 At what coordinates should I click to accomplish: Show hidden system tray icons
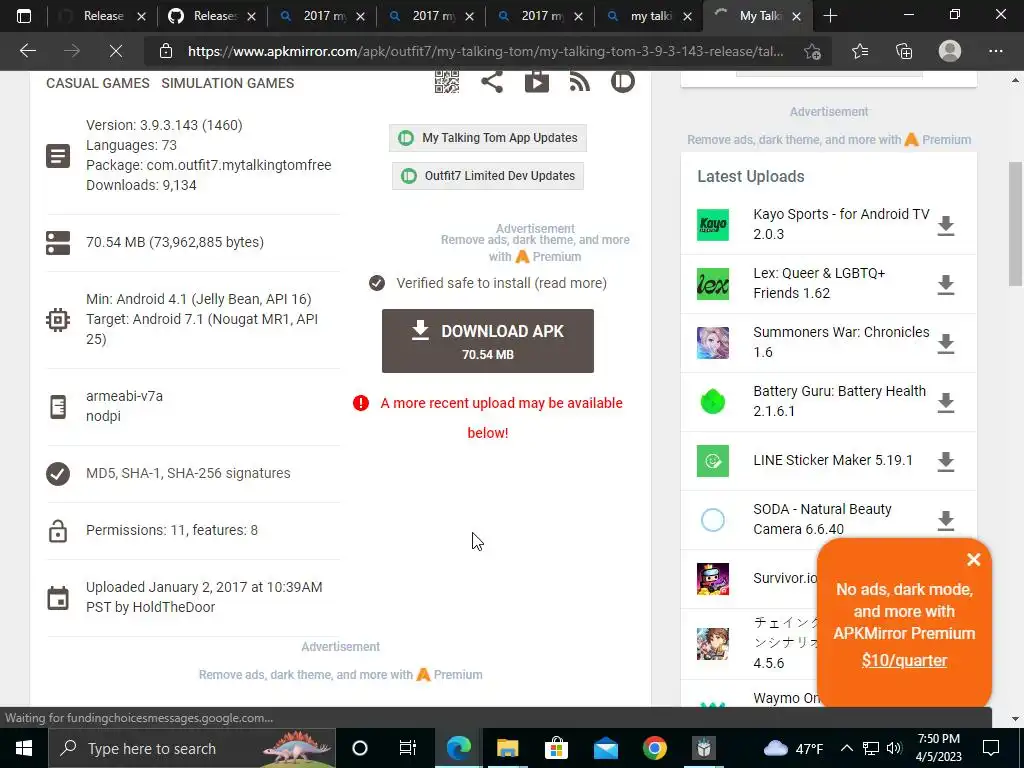pos(846,748)
